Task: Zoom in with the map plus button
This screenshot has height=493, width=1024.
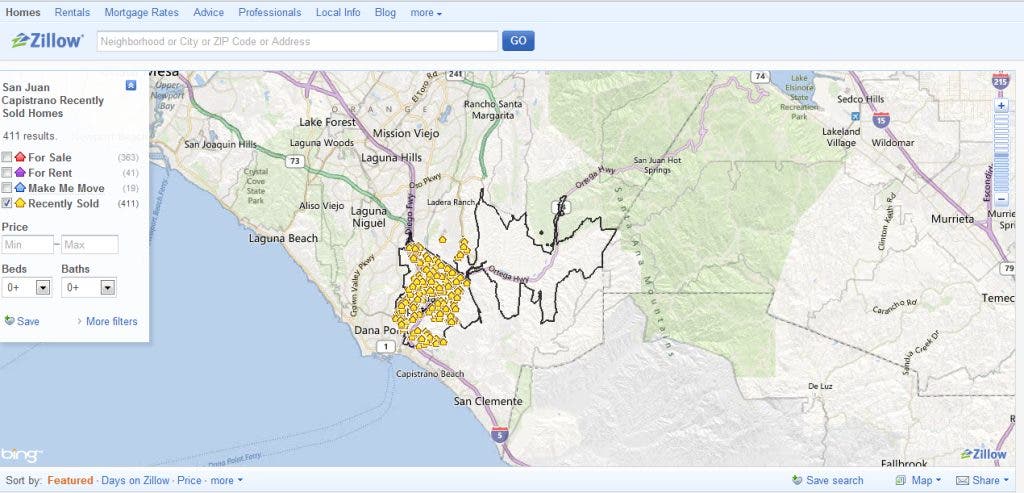Action: point(1002,105)
